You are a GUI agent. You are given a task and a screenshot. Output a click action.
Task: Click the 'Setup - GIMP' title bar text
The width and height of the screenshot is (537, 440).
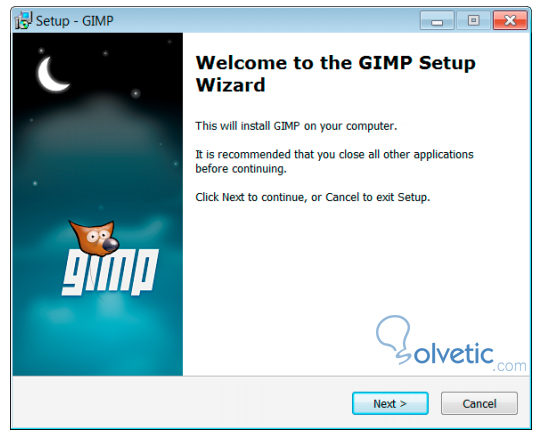pos(75,21)
